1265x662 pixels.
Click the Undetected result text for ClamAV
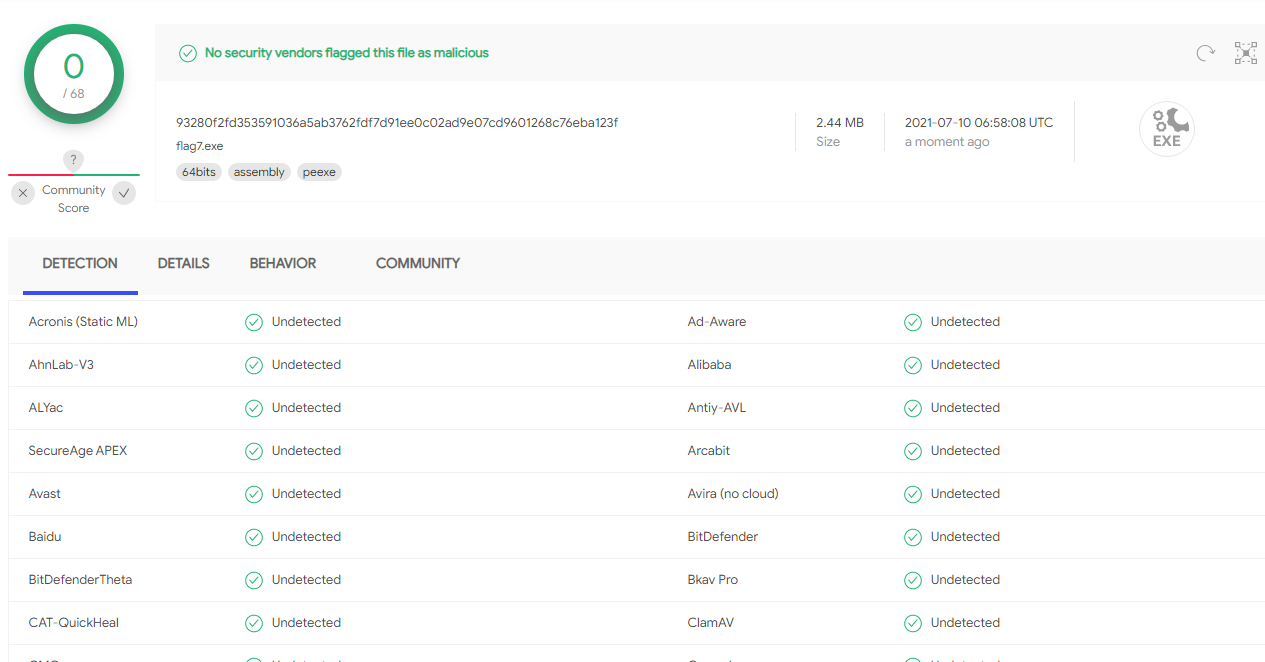[x=965, y=623]
